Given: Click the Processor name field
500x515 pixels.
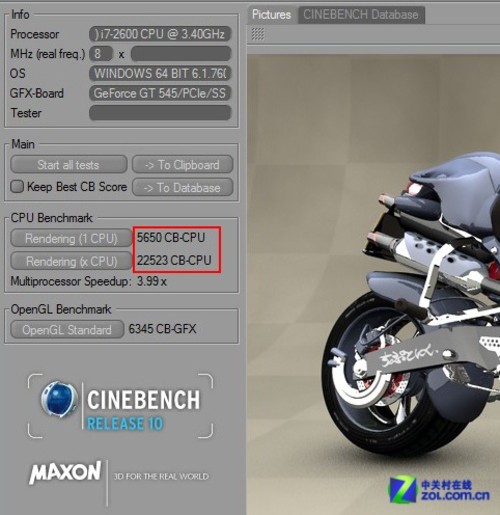Looking at the screenshot, I should [x=160, y=34].
